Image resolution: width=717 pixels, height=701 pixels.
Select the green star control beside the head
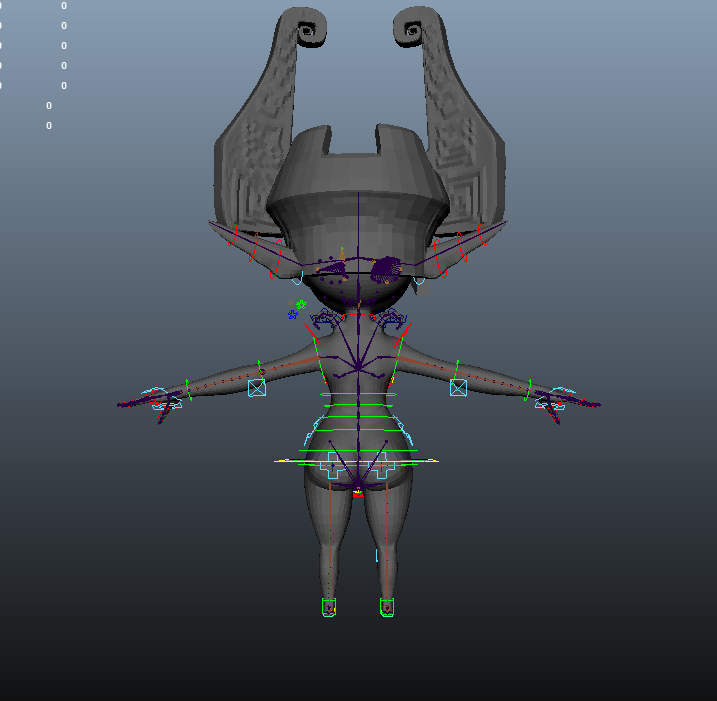pyautogui.click(x=301, y=304)
